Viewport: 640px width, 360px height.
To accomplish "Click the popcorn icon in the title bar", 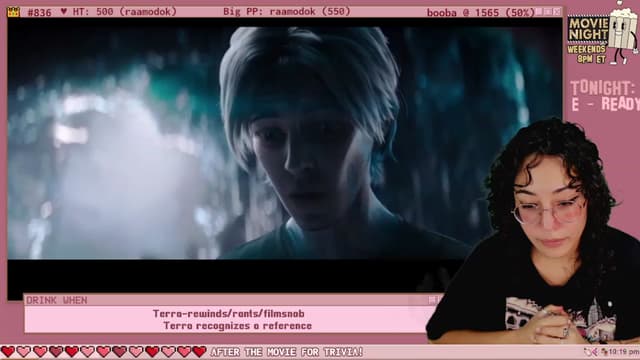I will (x=13, y=12).
